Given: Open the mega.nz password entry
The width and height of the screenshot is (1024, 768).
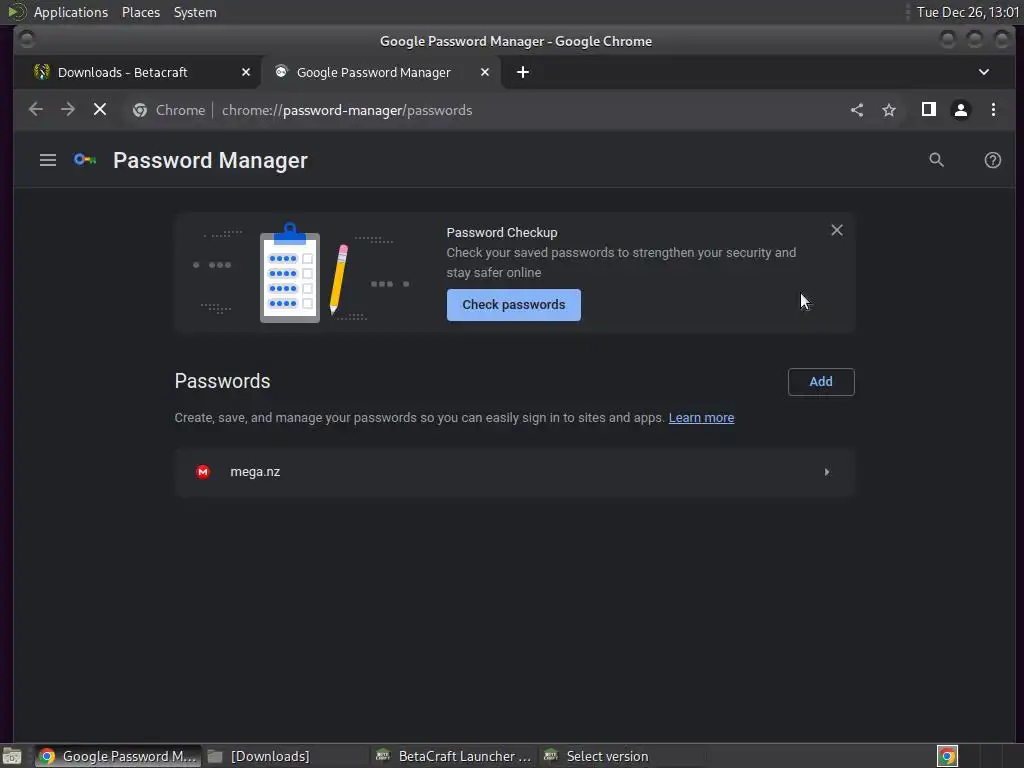Looking at the screenshot, I should pyautogui.click(x=515, y=472).
